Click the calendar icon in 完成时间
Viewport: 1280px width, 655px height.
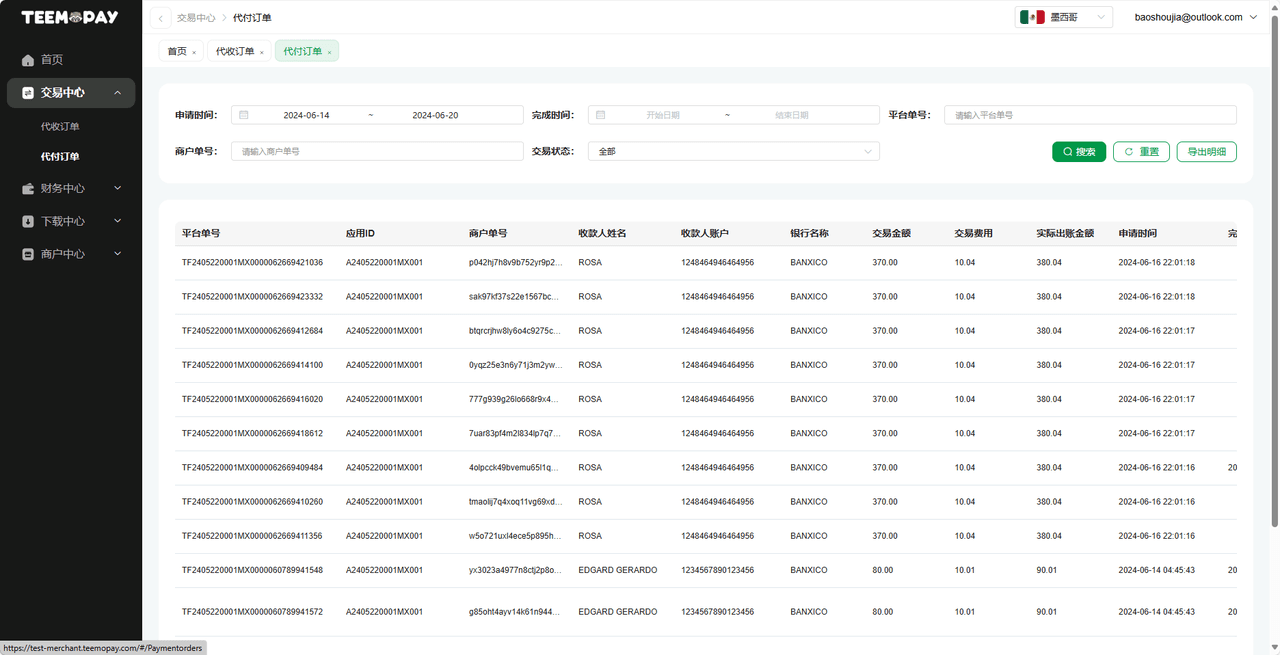(601, 115)
